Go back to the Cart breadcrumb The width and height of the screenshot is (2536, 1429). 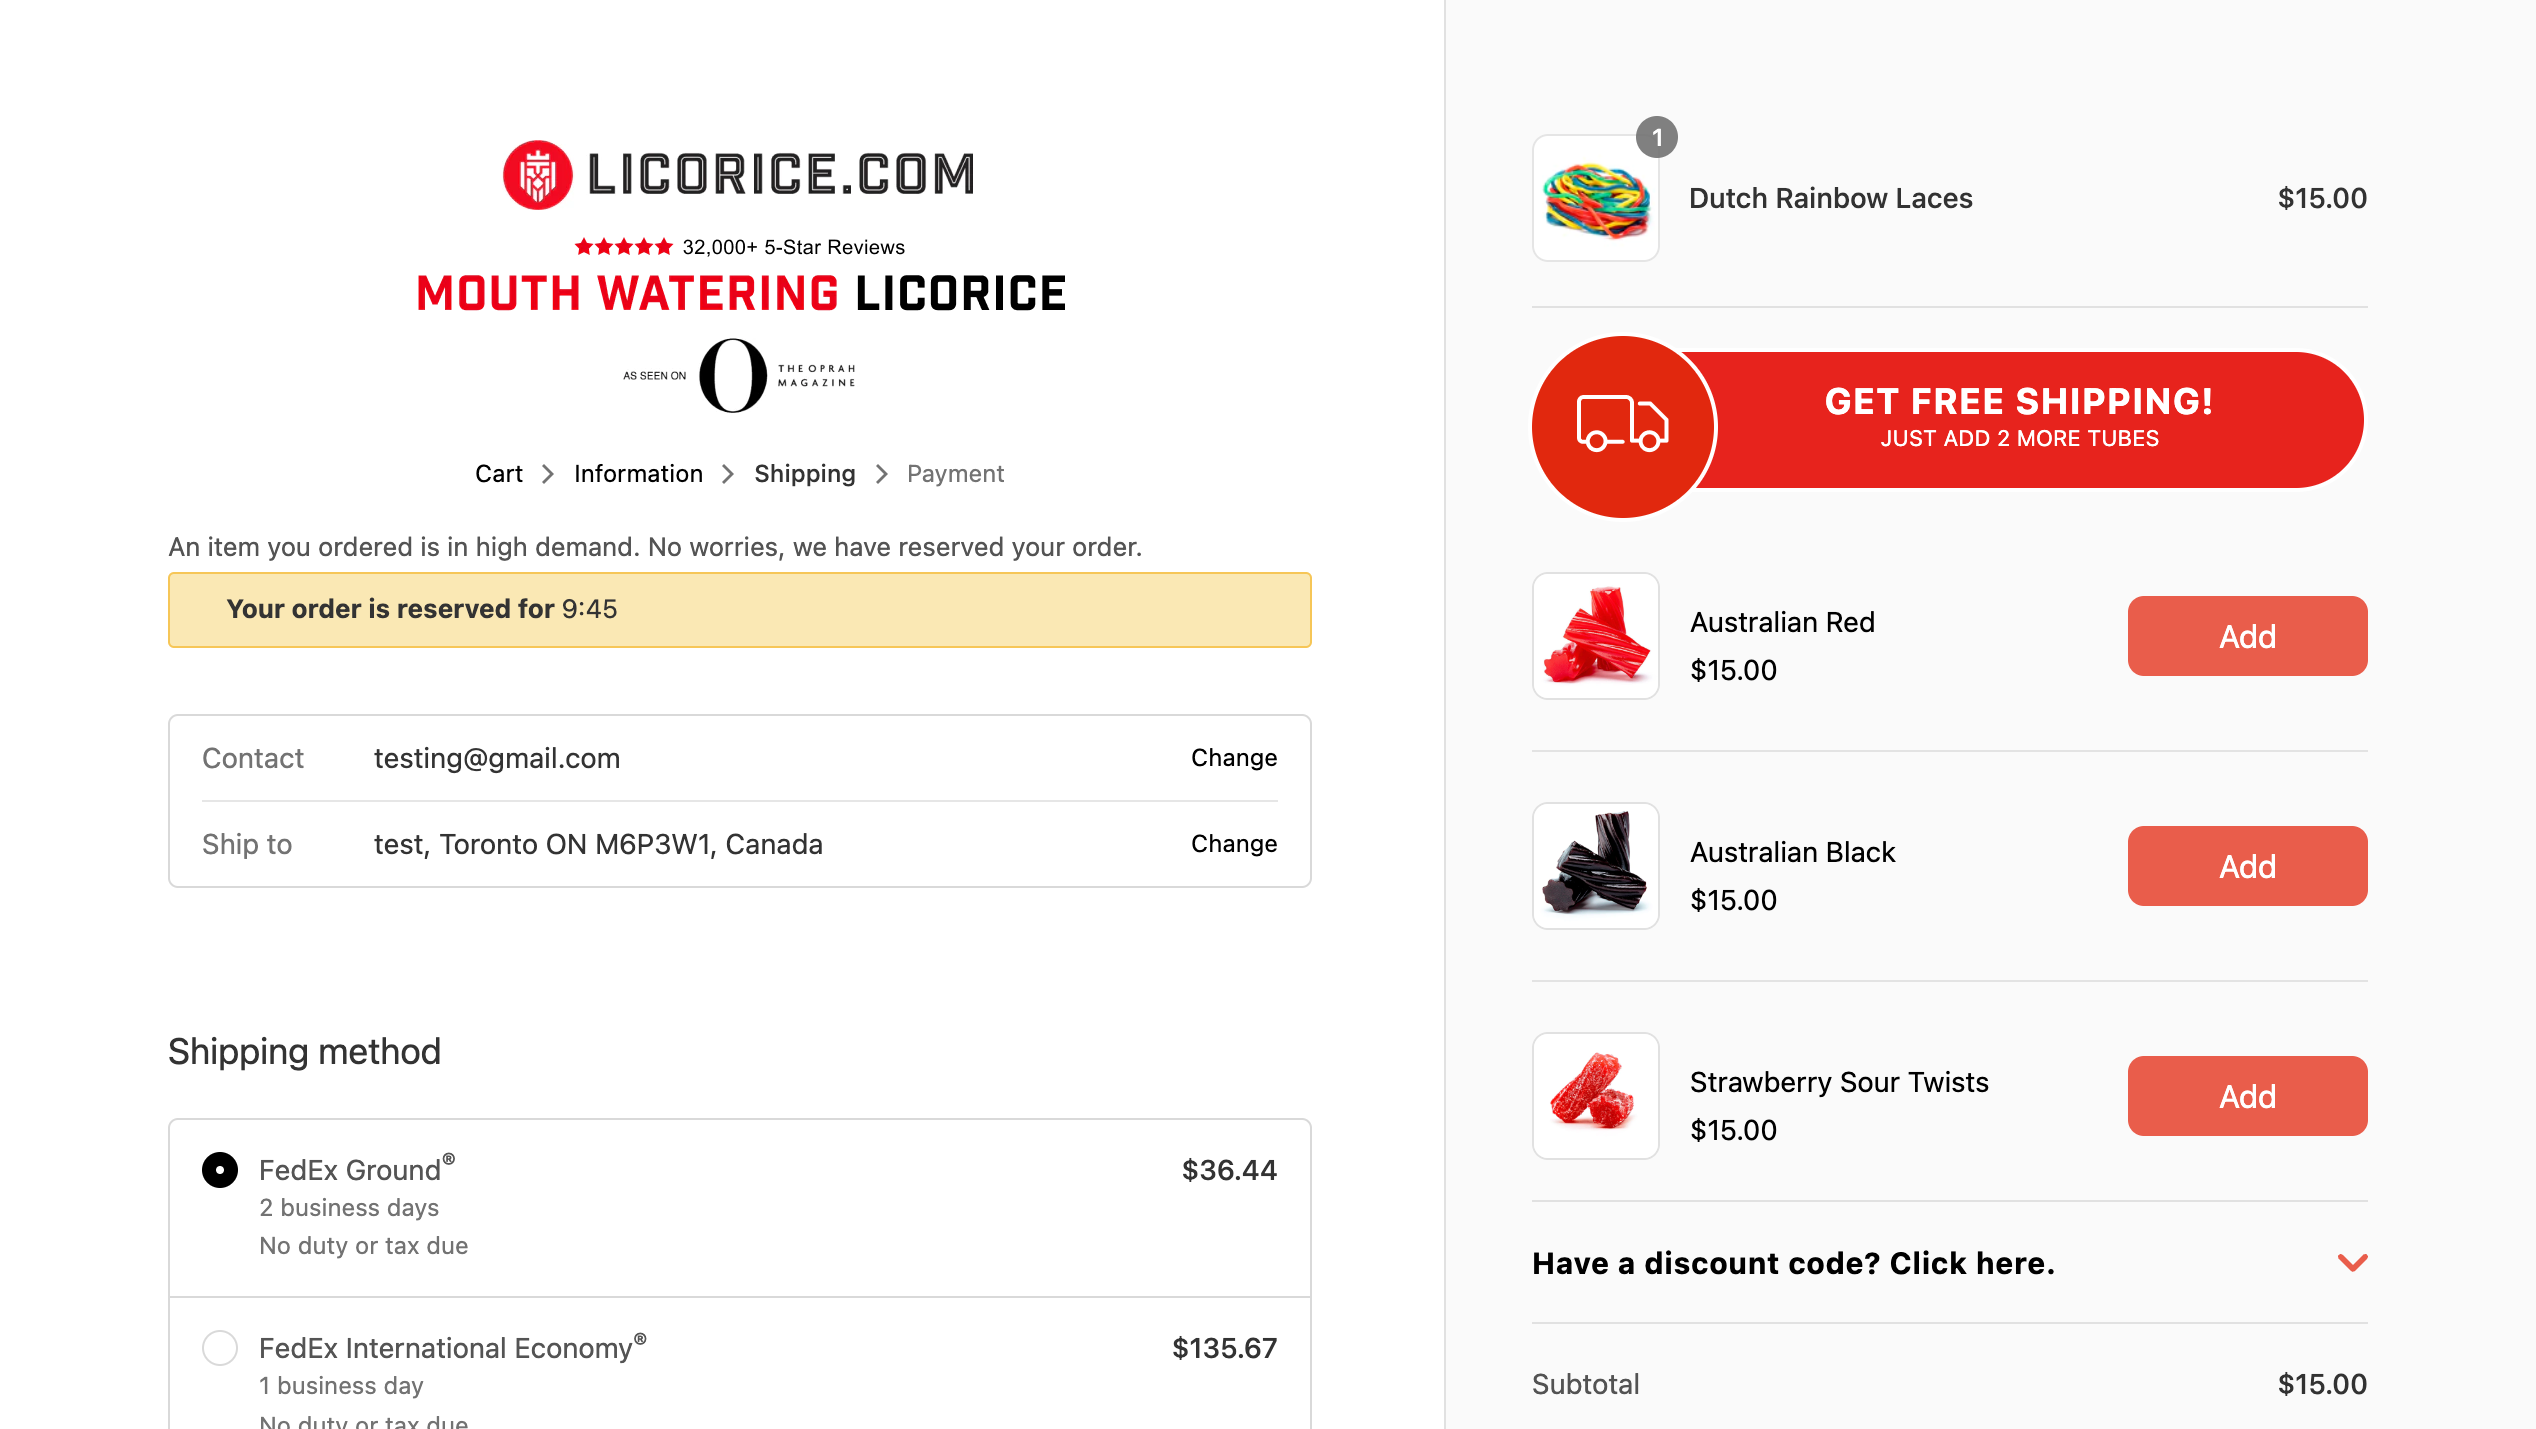point(499,474)
